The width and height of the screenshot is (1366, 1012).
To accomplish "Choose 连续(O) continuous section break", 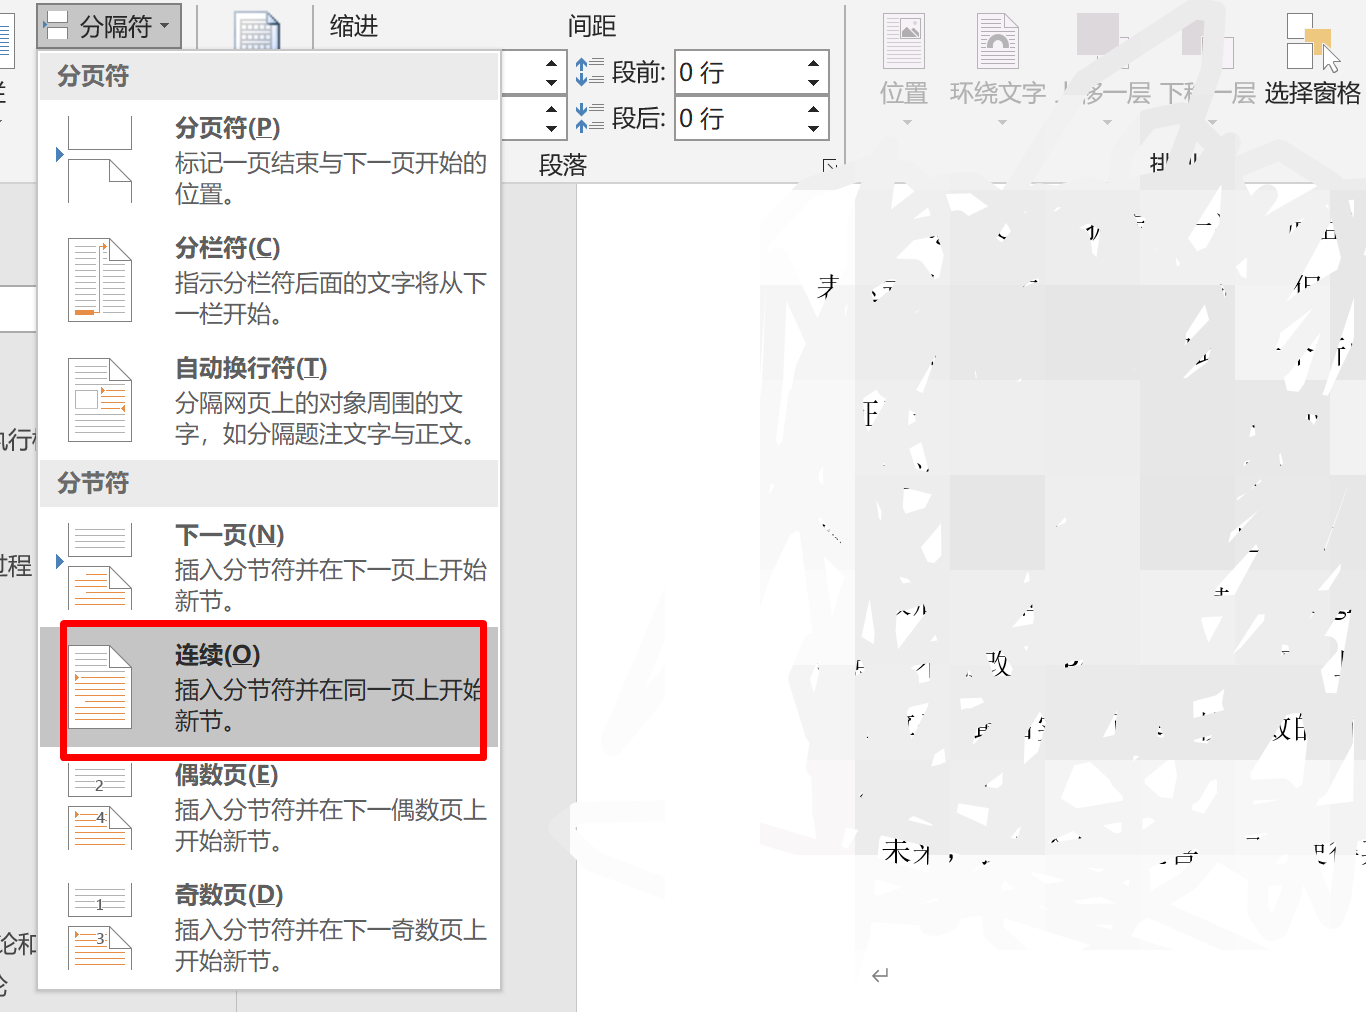I will tap(269, 688).
